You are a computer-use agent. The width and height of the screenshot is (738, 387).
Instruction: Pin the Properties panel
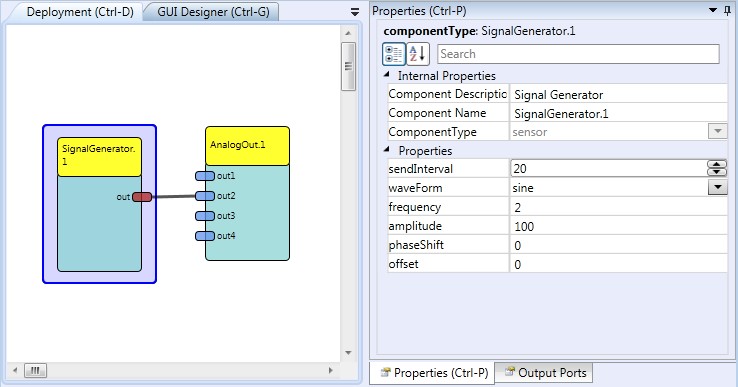[728, 10]
